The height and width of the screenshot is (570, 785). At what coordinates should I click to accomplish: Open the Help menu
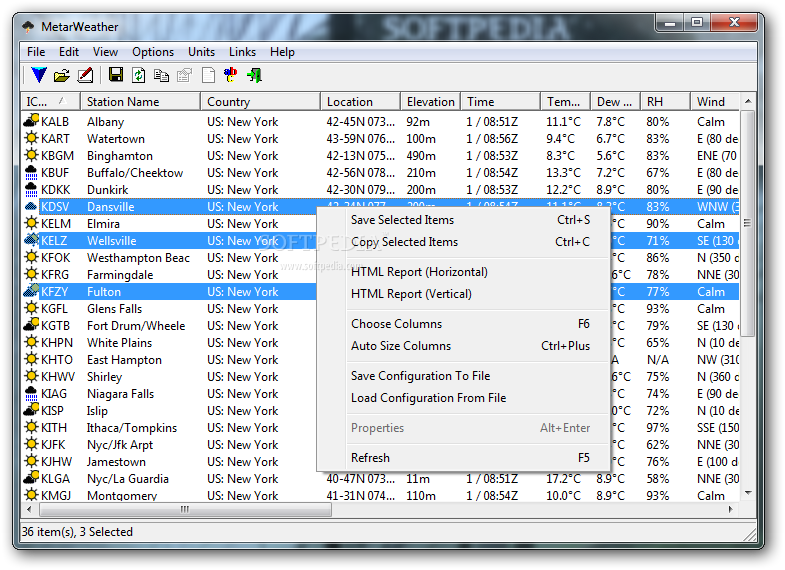282,52
